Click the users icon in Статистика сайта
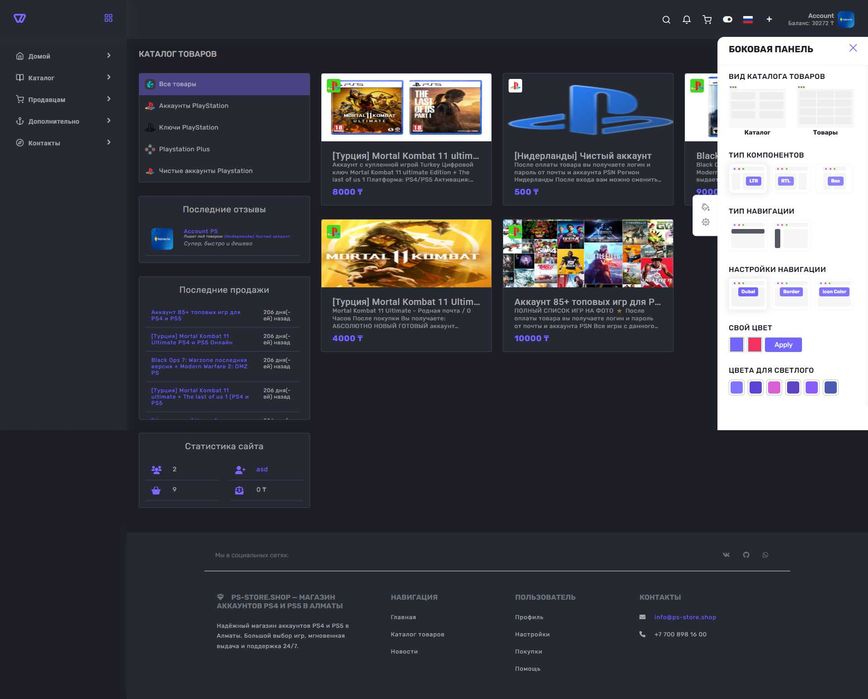Image resolution: width=868 pixels, height=699 pixels. pyautogui.click(x=156, y=469)
